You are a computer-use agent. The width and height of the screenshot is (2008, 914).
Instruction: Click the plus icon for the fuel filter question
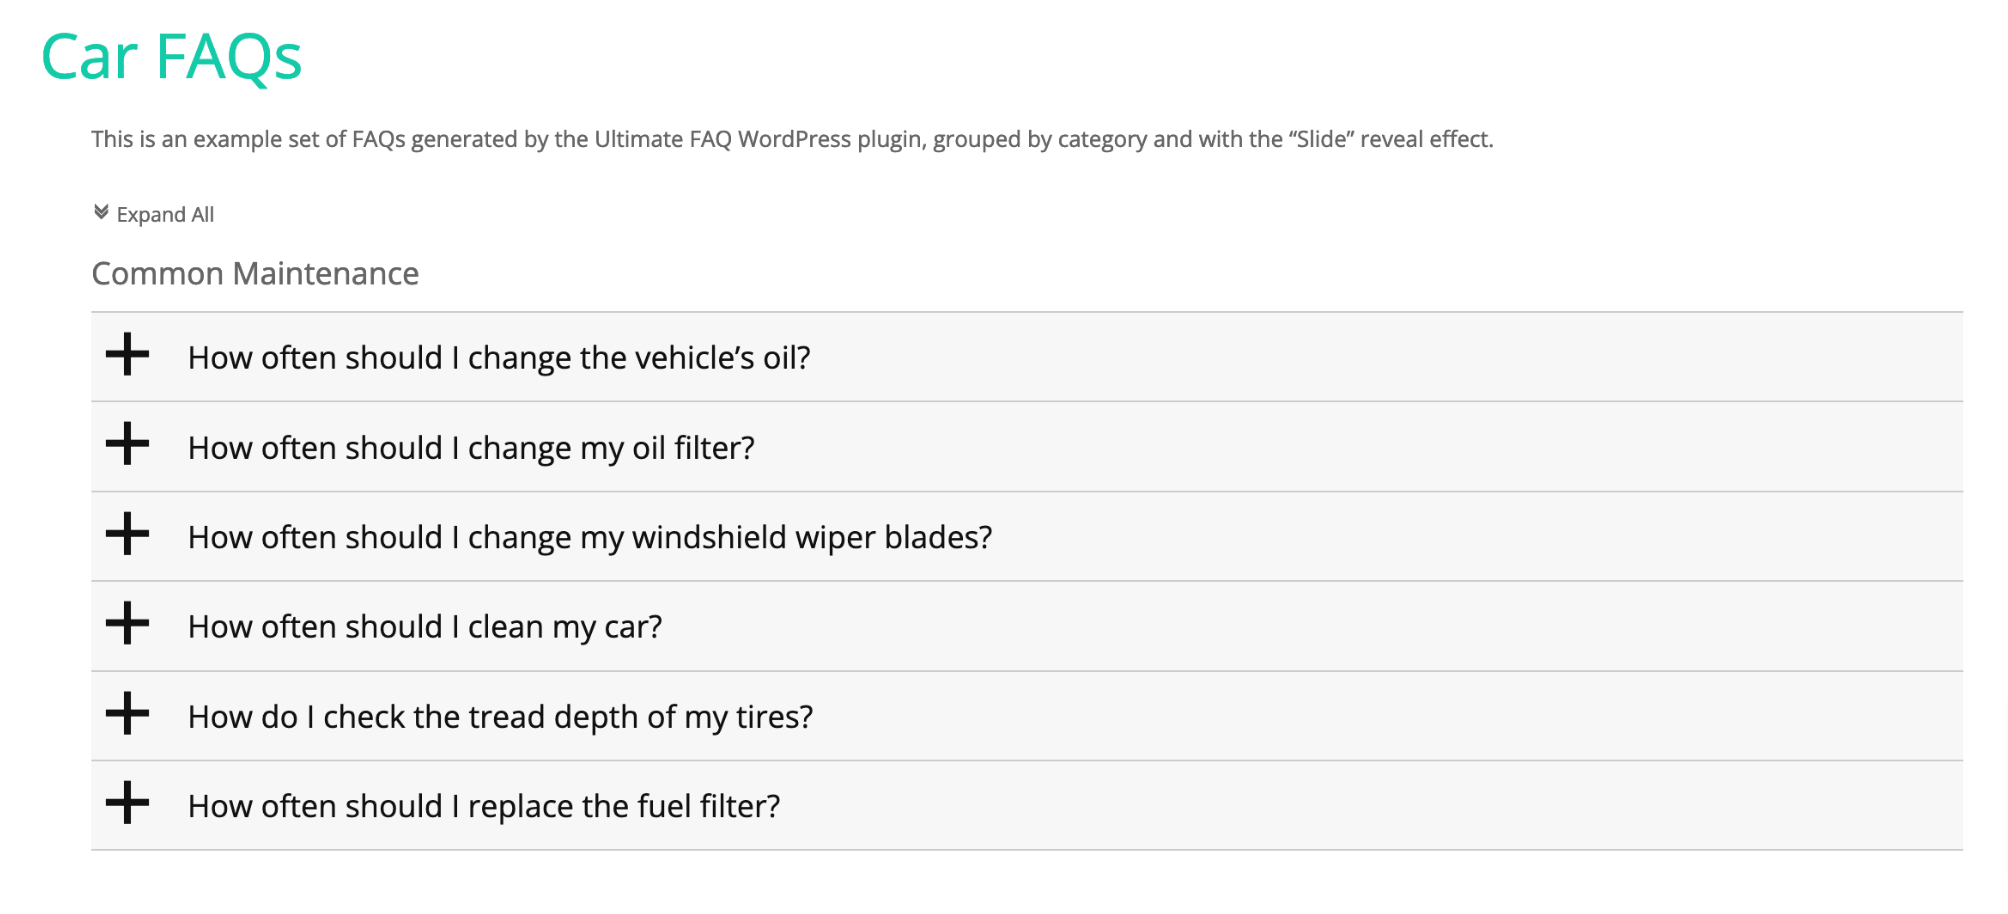tap(128, 805)
